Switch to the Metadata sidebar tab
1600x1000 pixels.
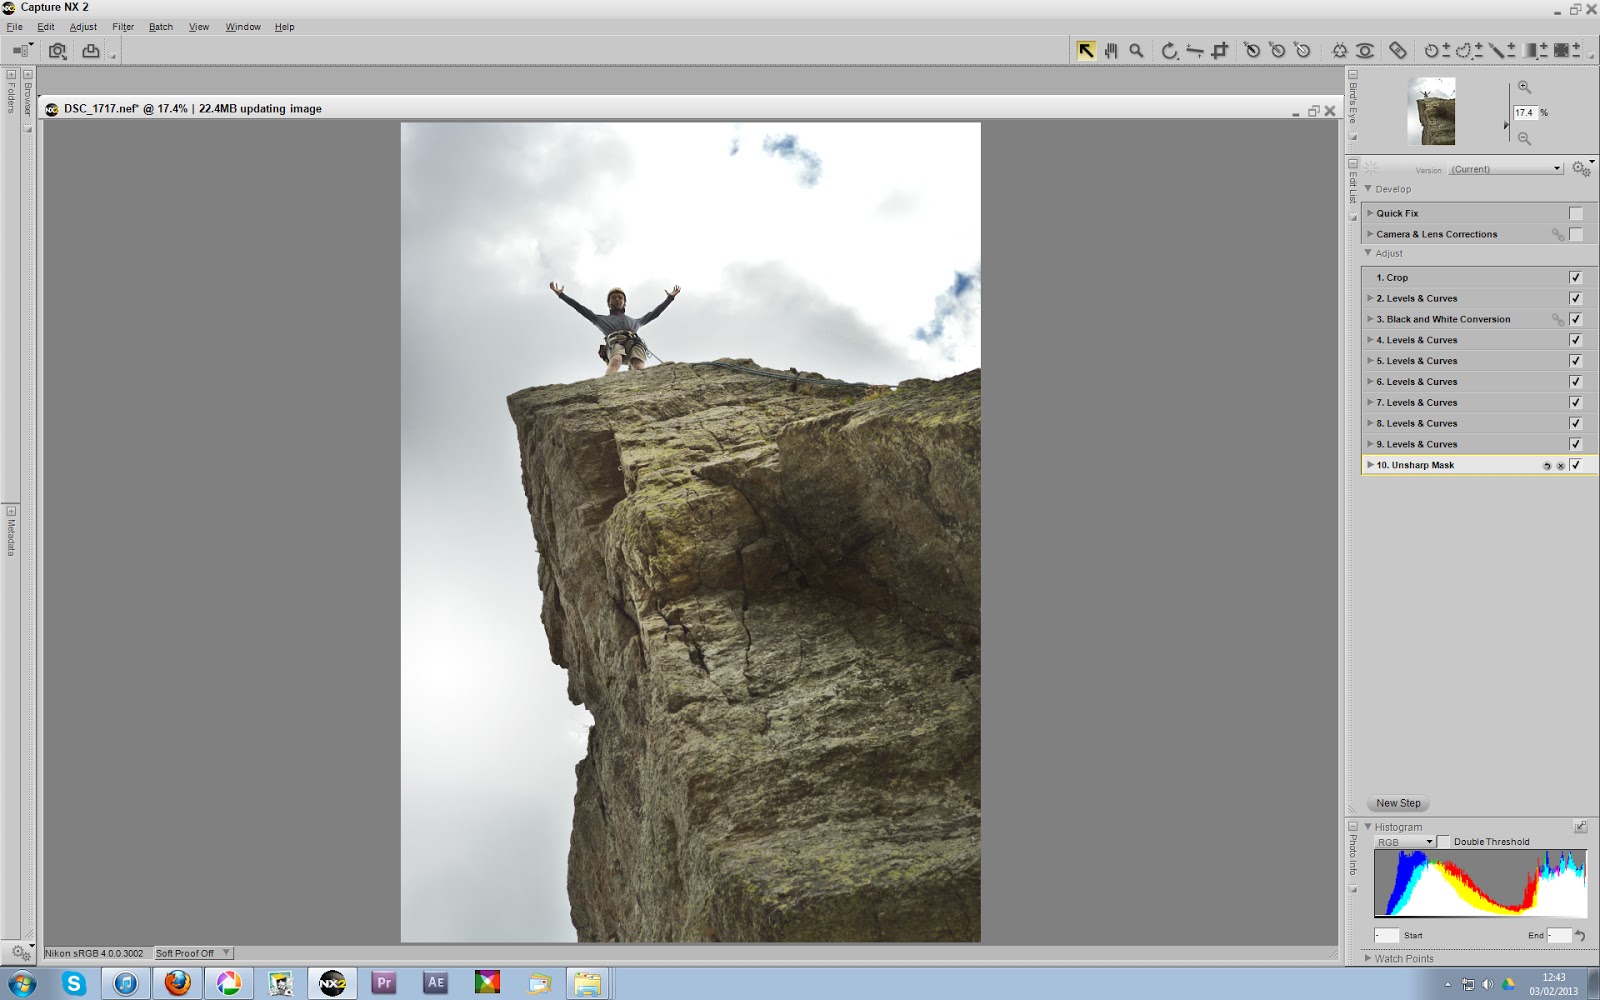(x=9, y=540)
